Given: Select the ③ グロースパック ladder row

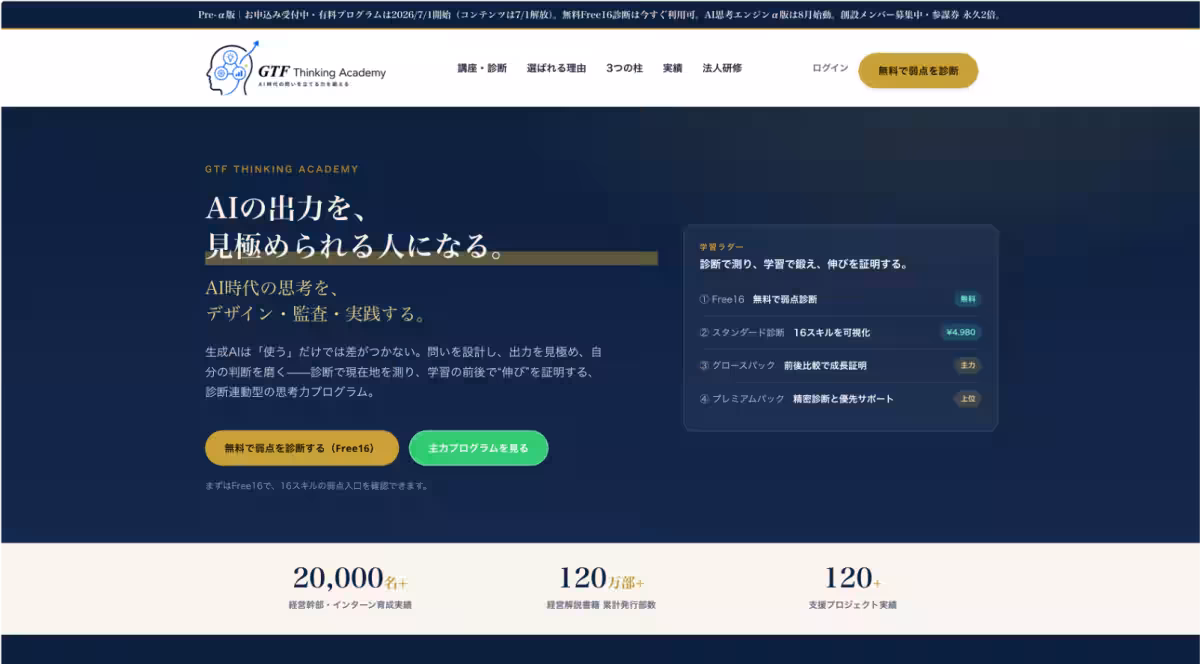Looking at the screenshot, I should point(840,365).
